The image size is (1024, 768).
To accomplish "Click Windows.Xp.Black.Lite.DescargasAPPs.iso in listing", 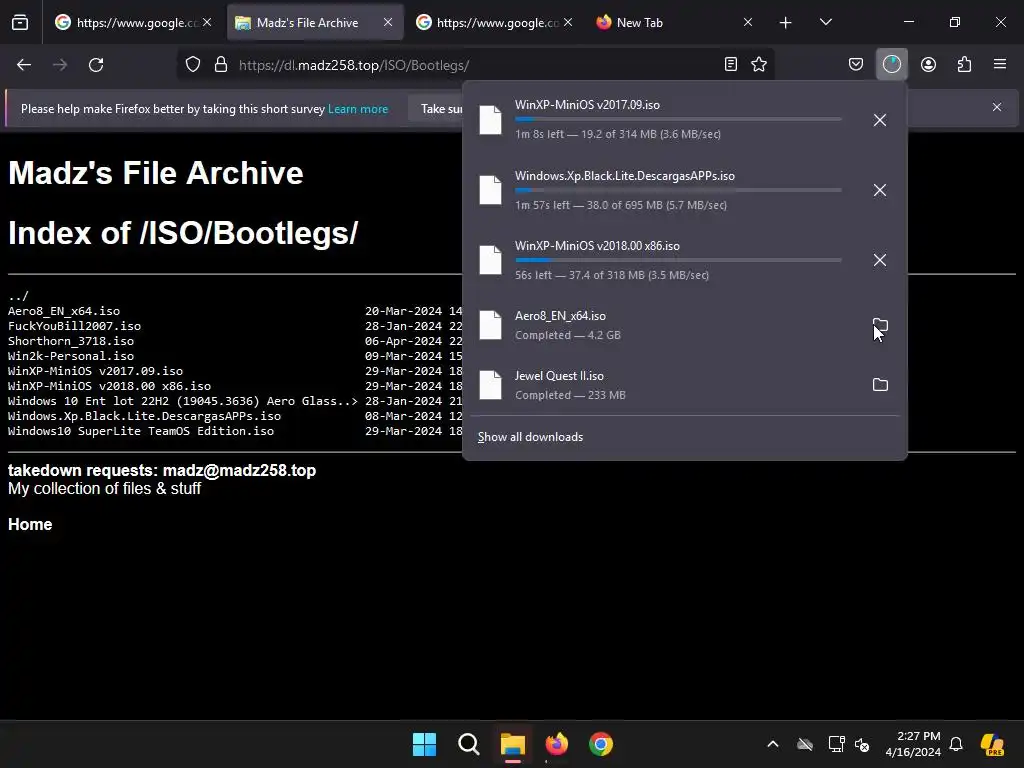I will click(144, 416).
